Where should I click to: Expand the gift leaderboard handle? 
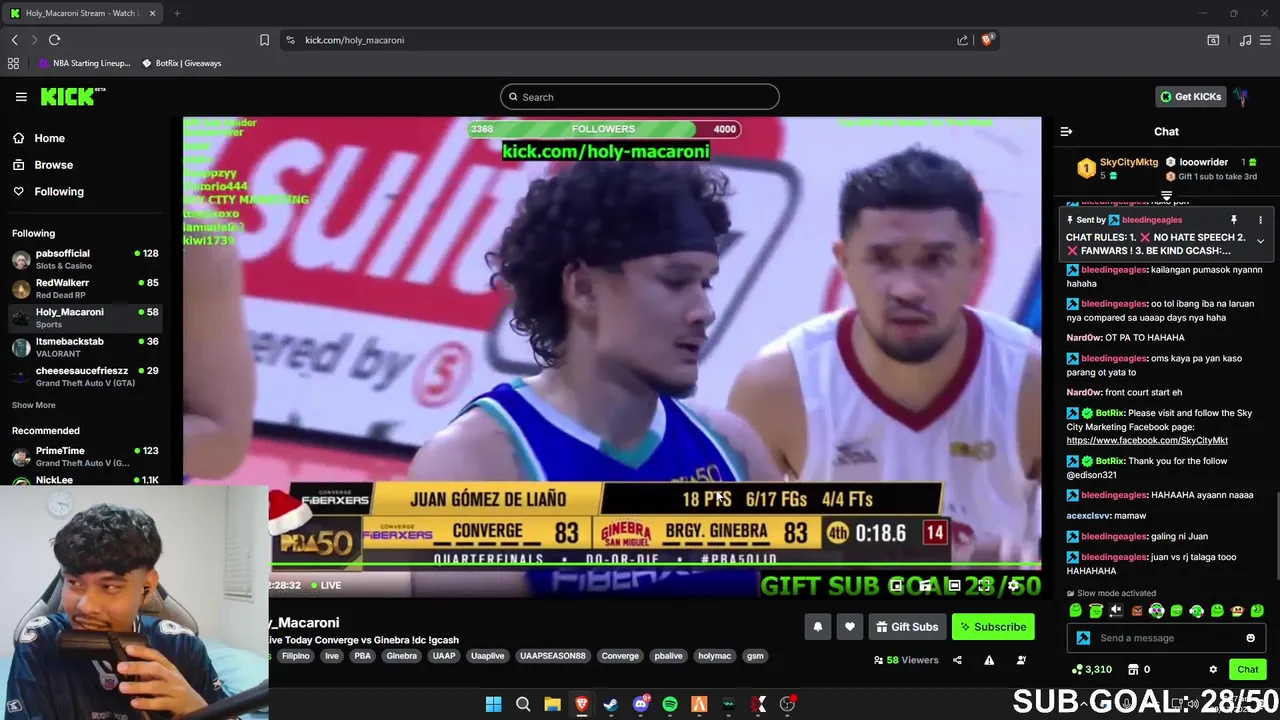[x=1166, y=195]
